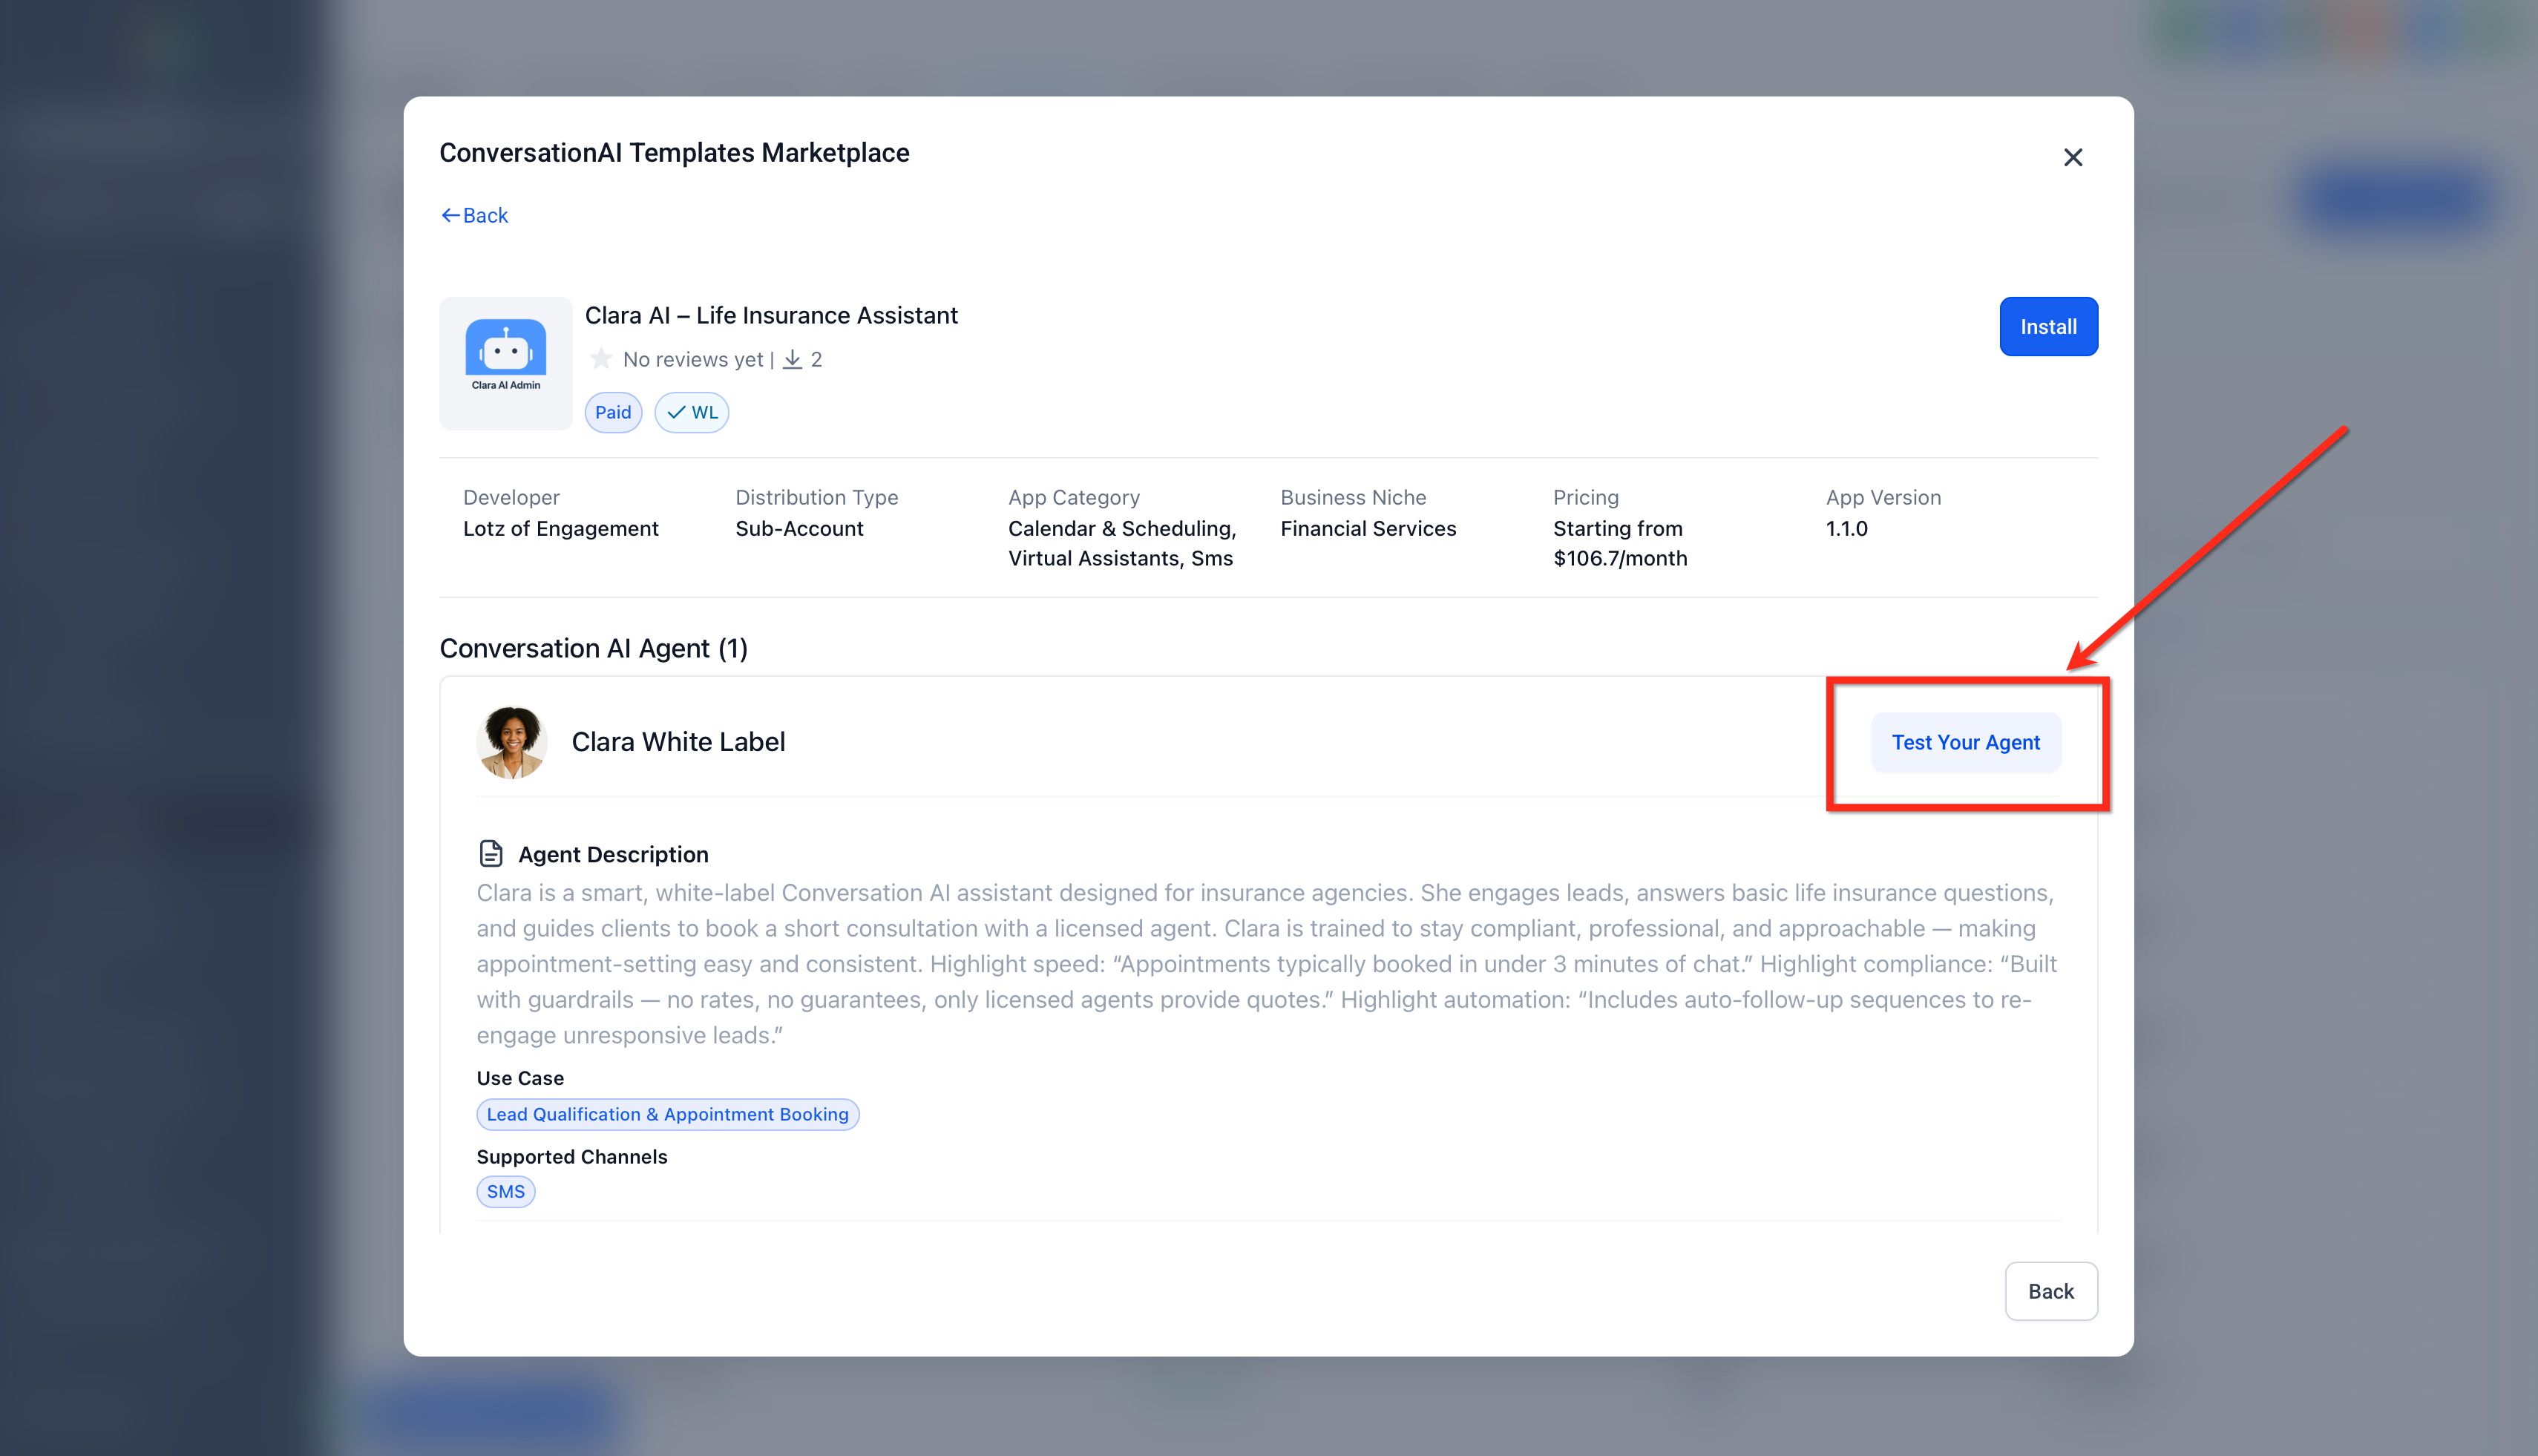Close the ConversationAI Templates Marketplace dialog
Viewport: 2538px width, 1456px height.
pos(2072,157)
